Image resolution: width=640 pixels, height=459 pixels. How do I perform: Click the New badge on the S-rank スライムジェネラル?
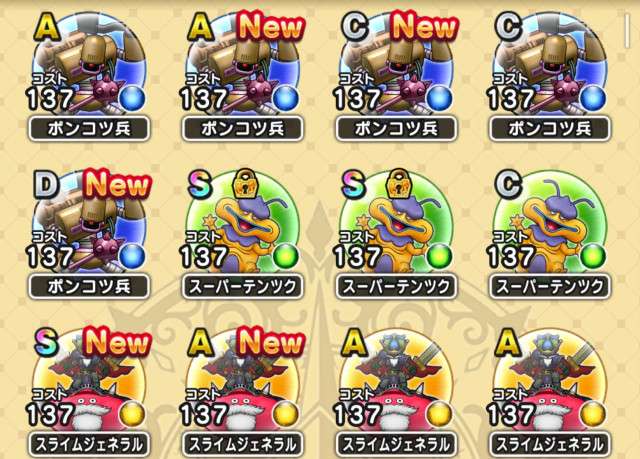[x=118, y=342]
